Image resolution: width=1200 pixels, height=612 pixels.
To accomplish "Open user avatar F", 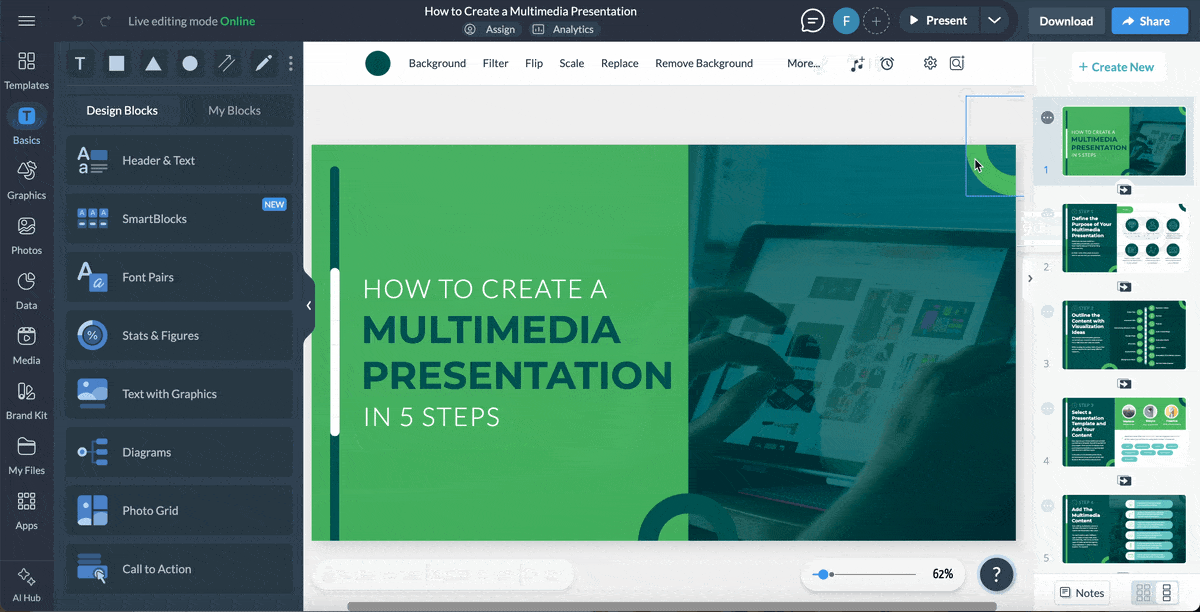I will coord(846,21).
